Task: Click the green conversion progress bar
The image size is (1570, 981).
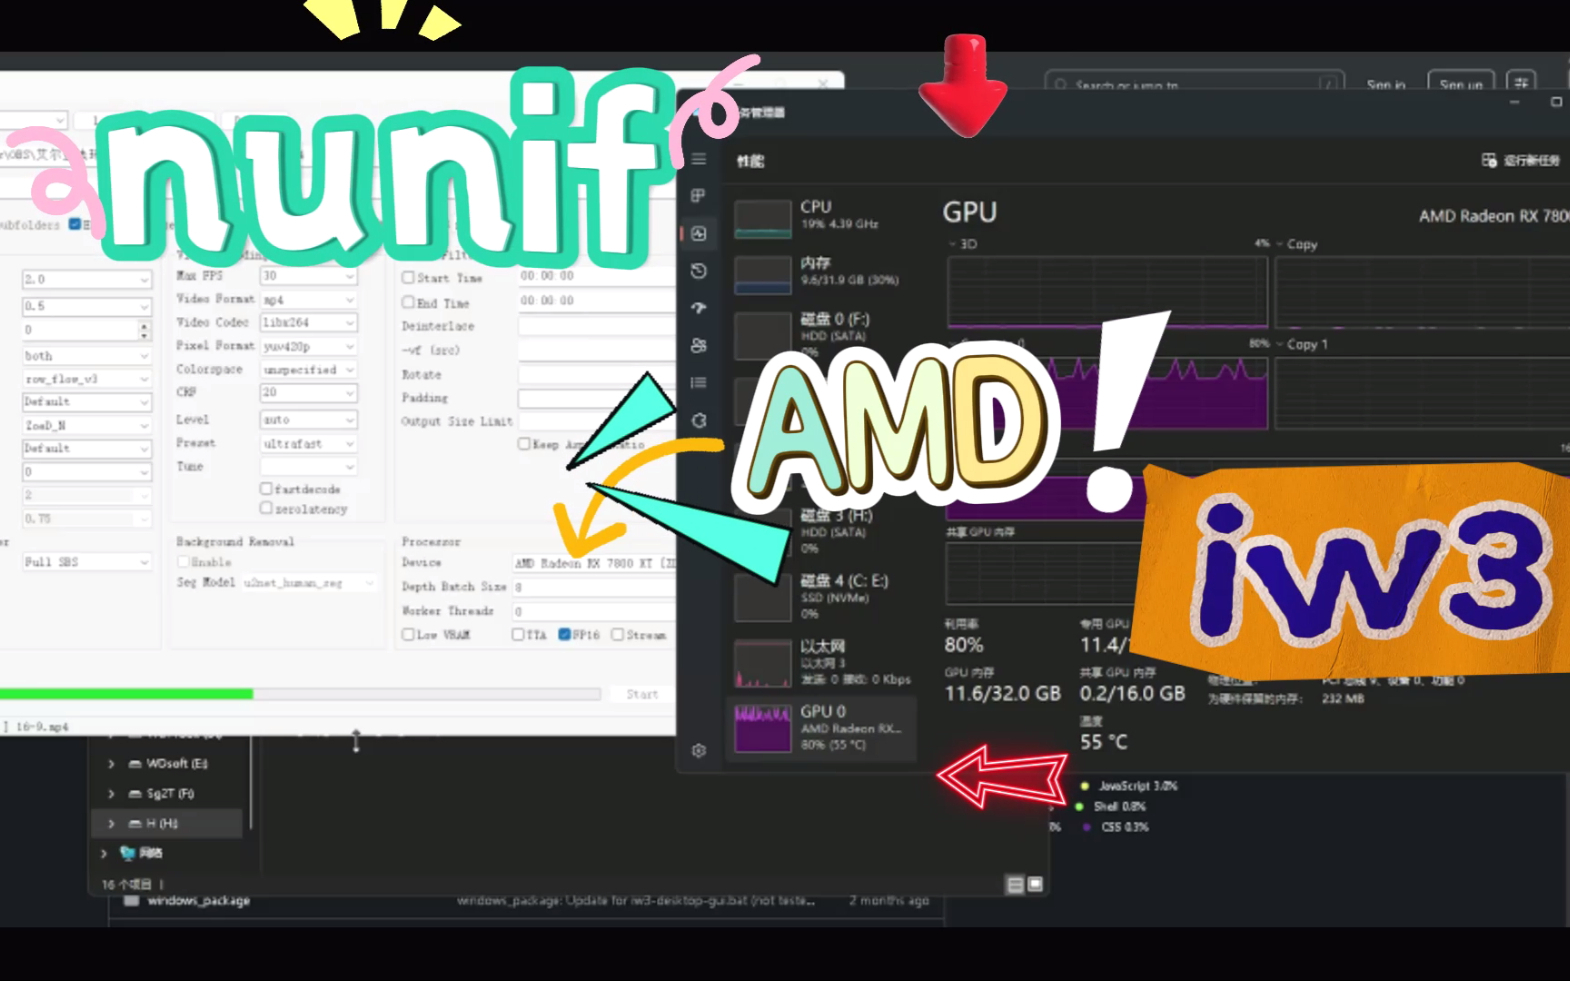Action: point(300,693)
